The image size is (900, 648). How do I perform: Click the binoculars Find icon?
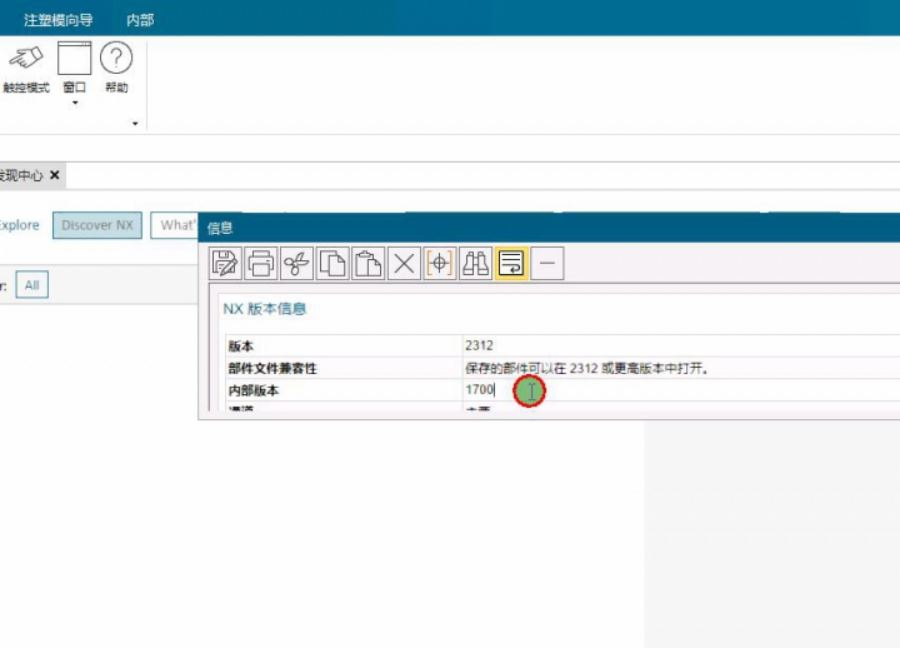476,264
